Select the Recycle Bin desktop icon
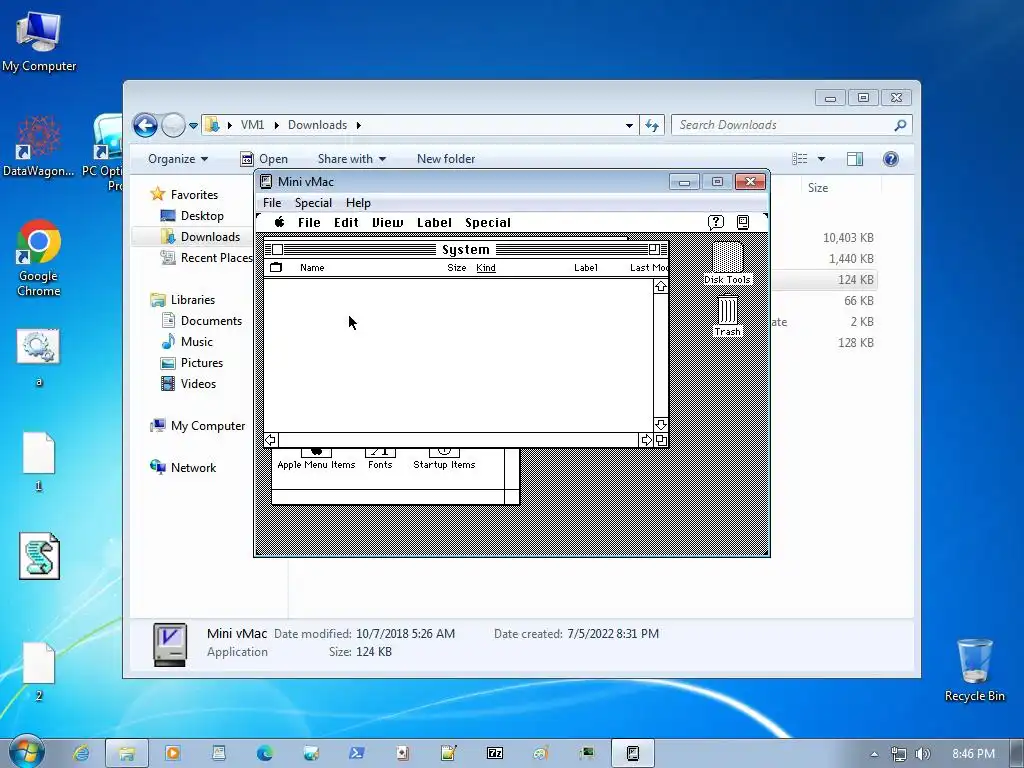 pos(974,670)
